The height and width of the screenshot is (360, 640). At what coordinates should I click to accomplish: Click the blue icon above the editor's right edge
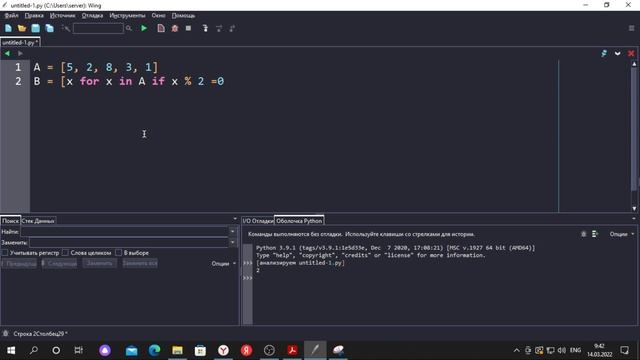[604, 53]
